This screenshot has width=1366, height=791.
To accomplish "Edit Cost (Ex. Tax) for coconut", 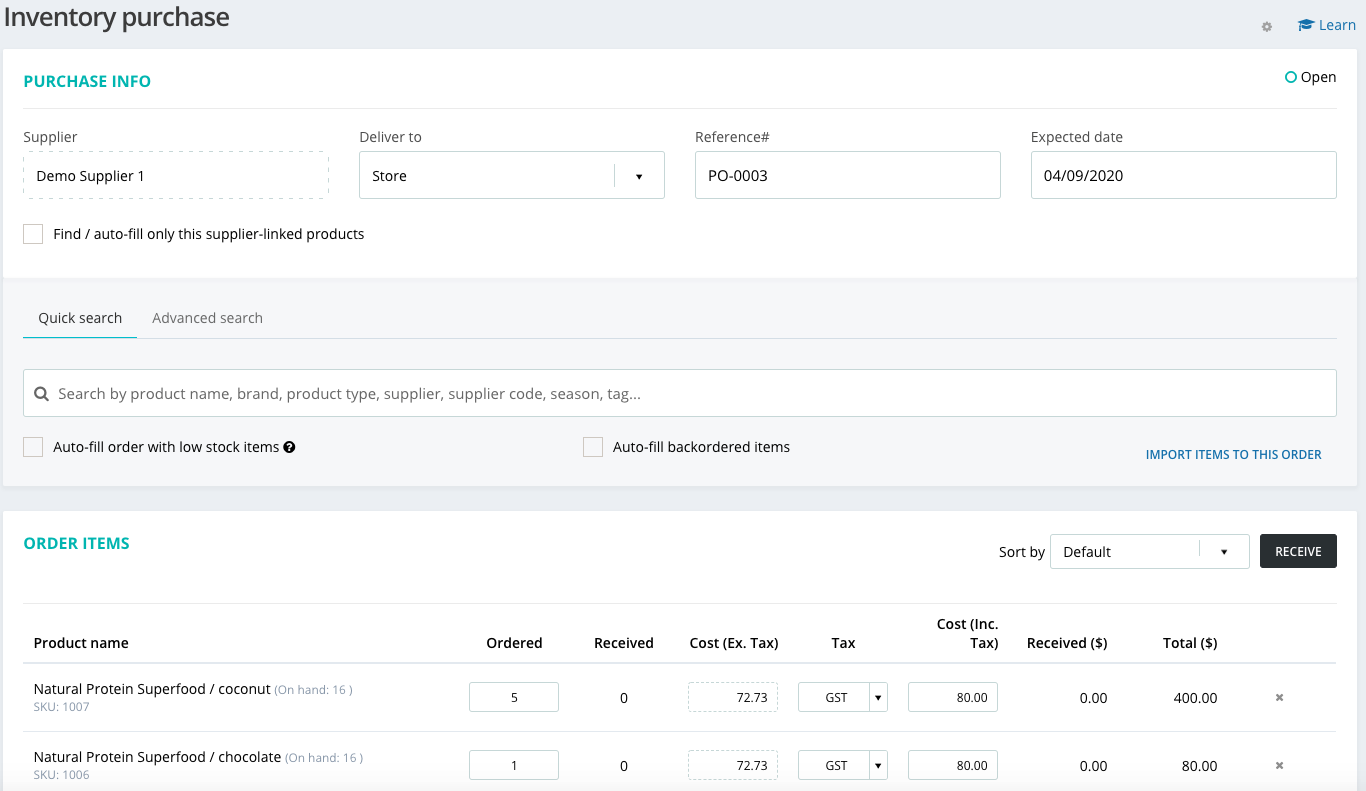I will point(733,698).
